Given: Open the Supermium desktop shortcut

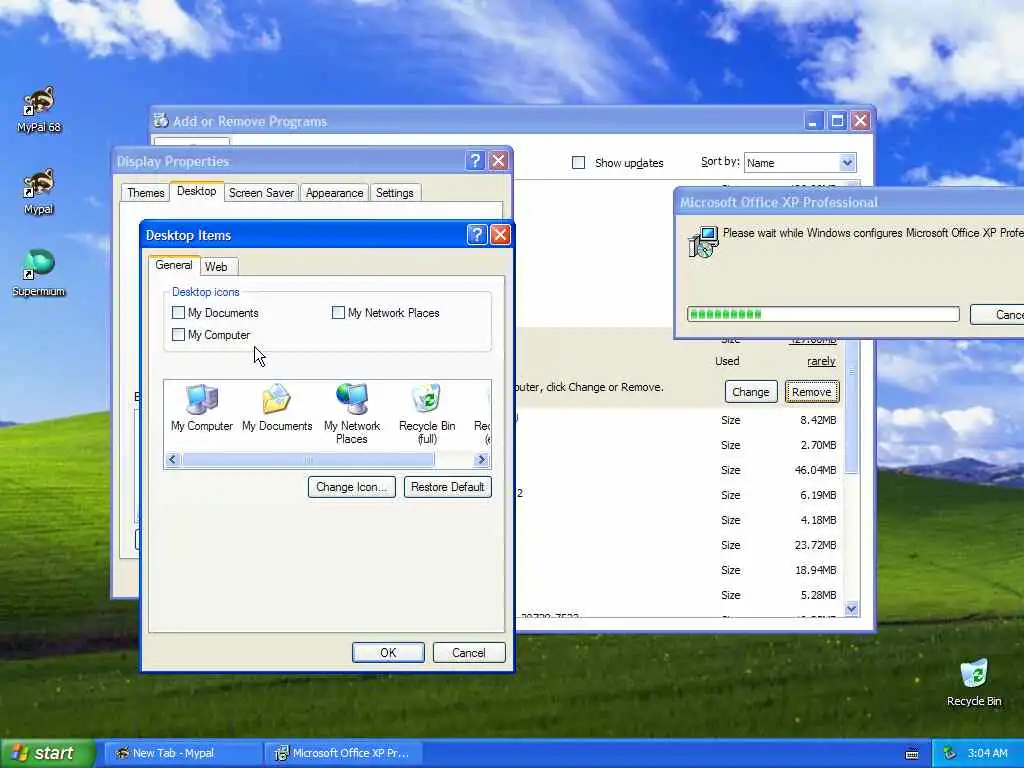Looking at the screenshot, I should 39,274.
